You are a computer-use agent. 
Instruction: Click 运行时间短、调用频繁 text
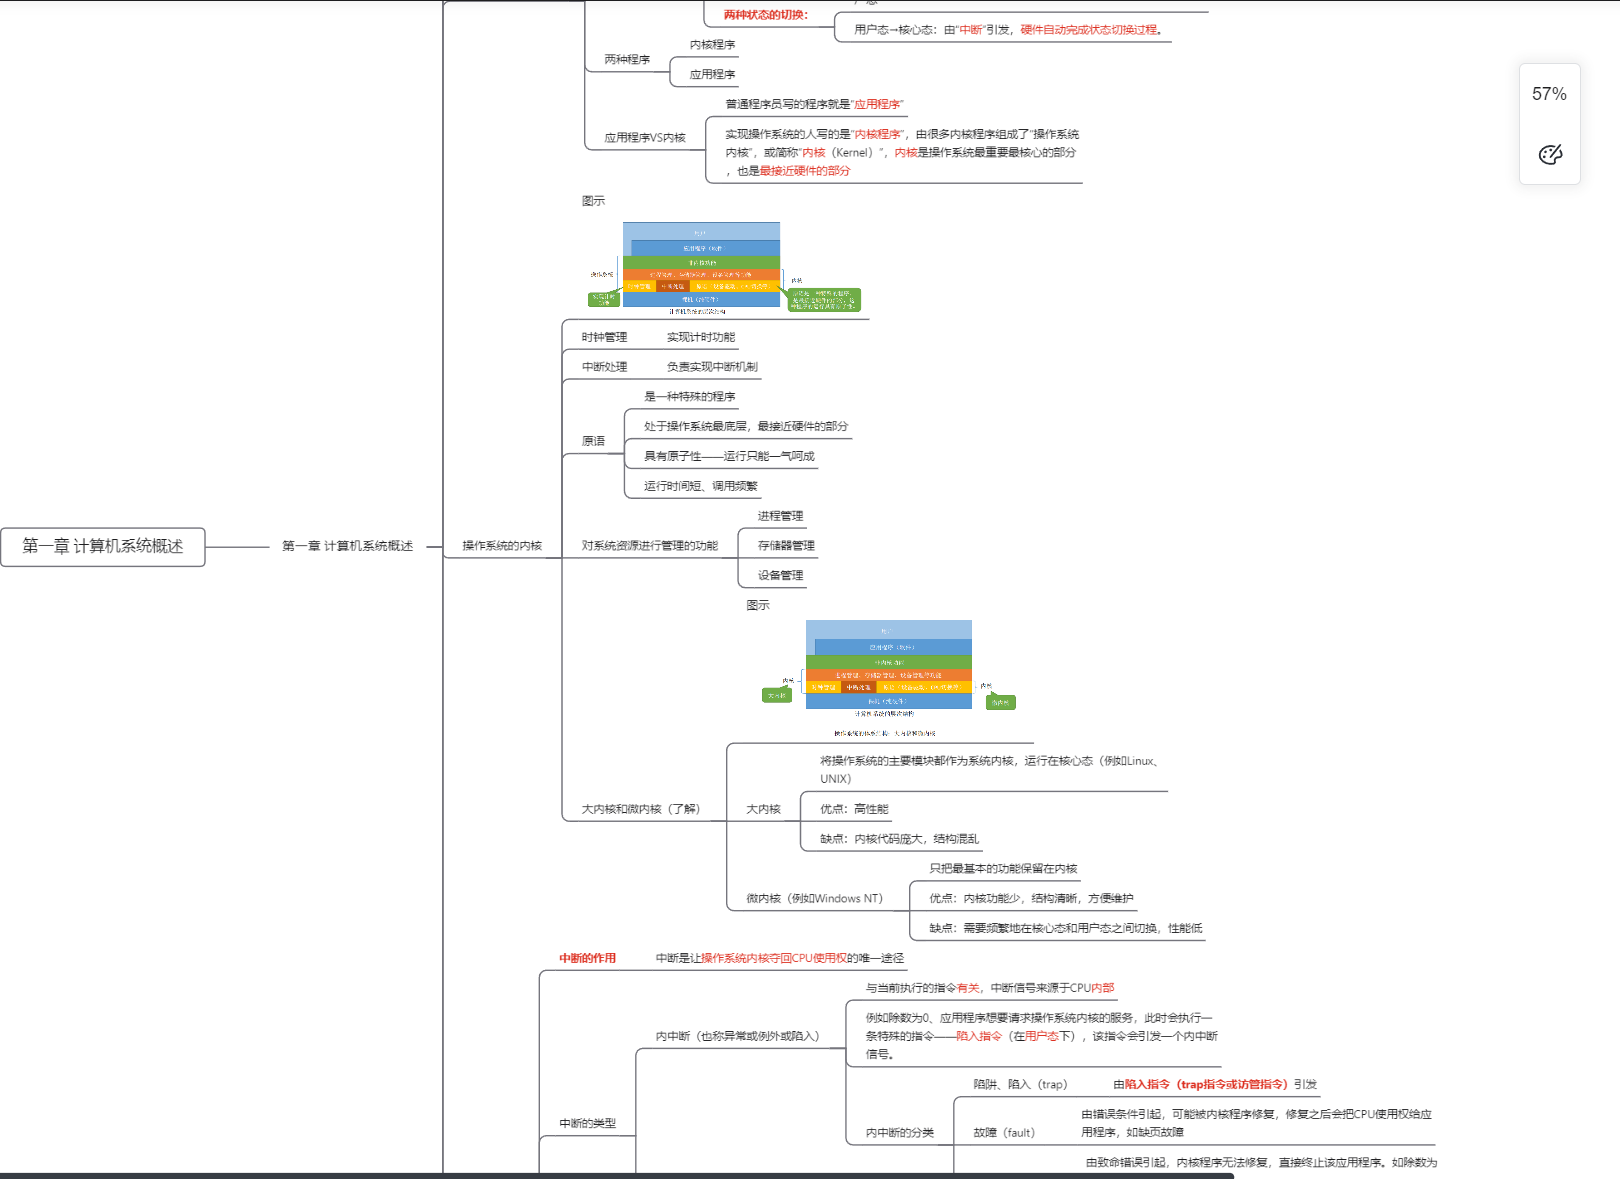(x=700, y=487)
